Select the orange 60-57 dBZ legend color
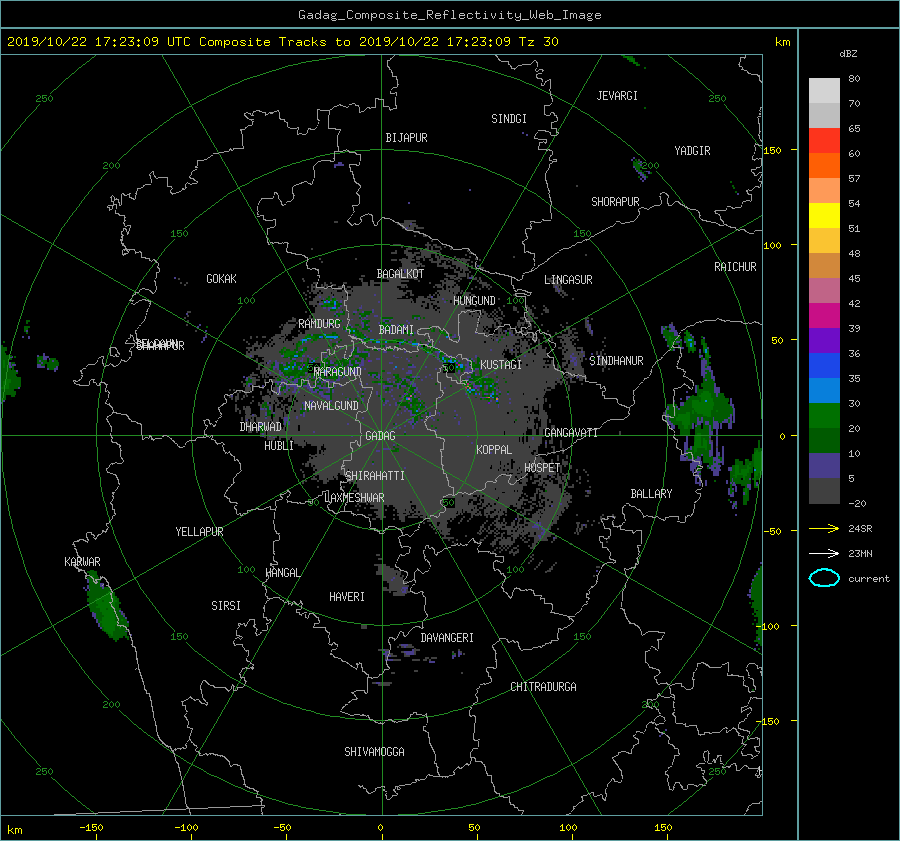Viewport: 900px width, 841px height. (x=824, y=165)
